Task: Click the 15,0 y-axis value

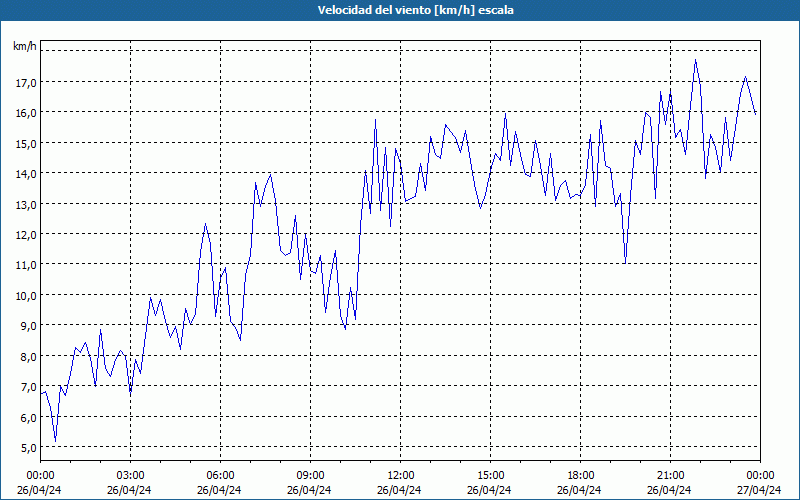Action: coord(26,143)
